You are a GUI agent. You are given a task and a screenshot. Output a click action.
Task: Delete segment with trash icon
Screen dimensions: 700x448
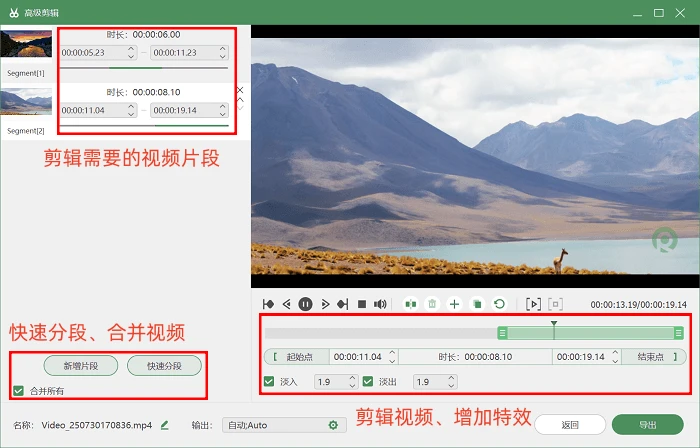(432, 304)
